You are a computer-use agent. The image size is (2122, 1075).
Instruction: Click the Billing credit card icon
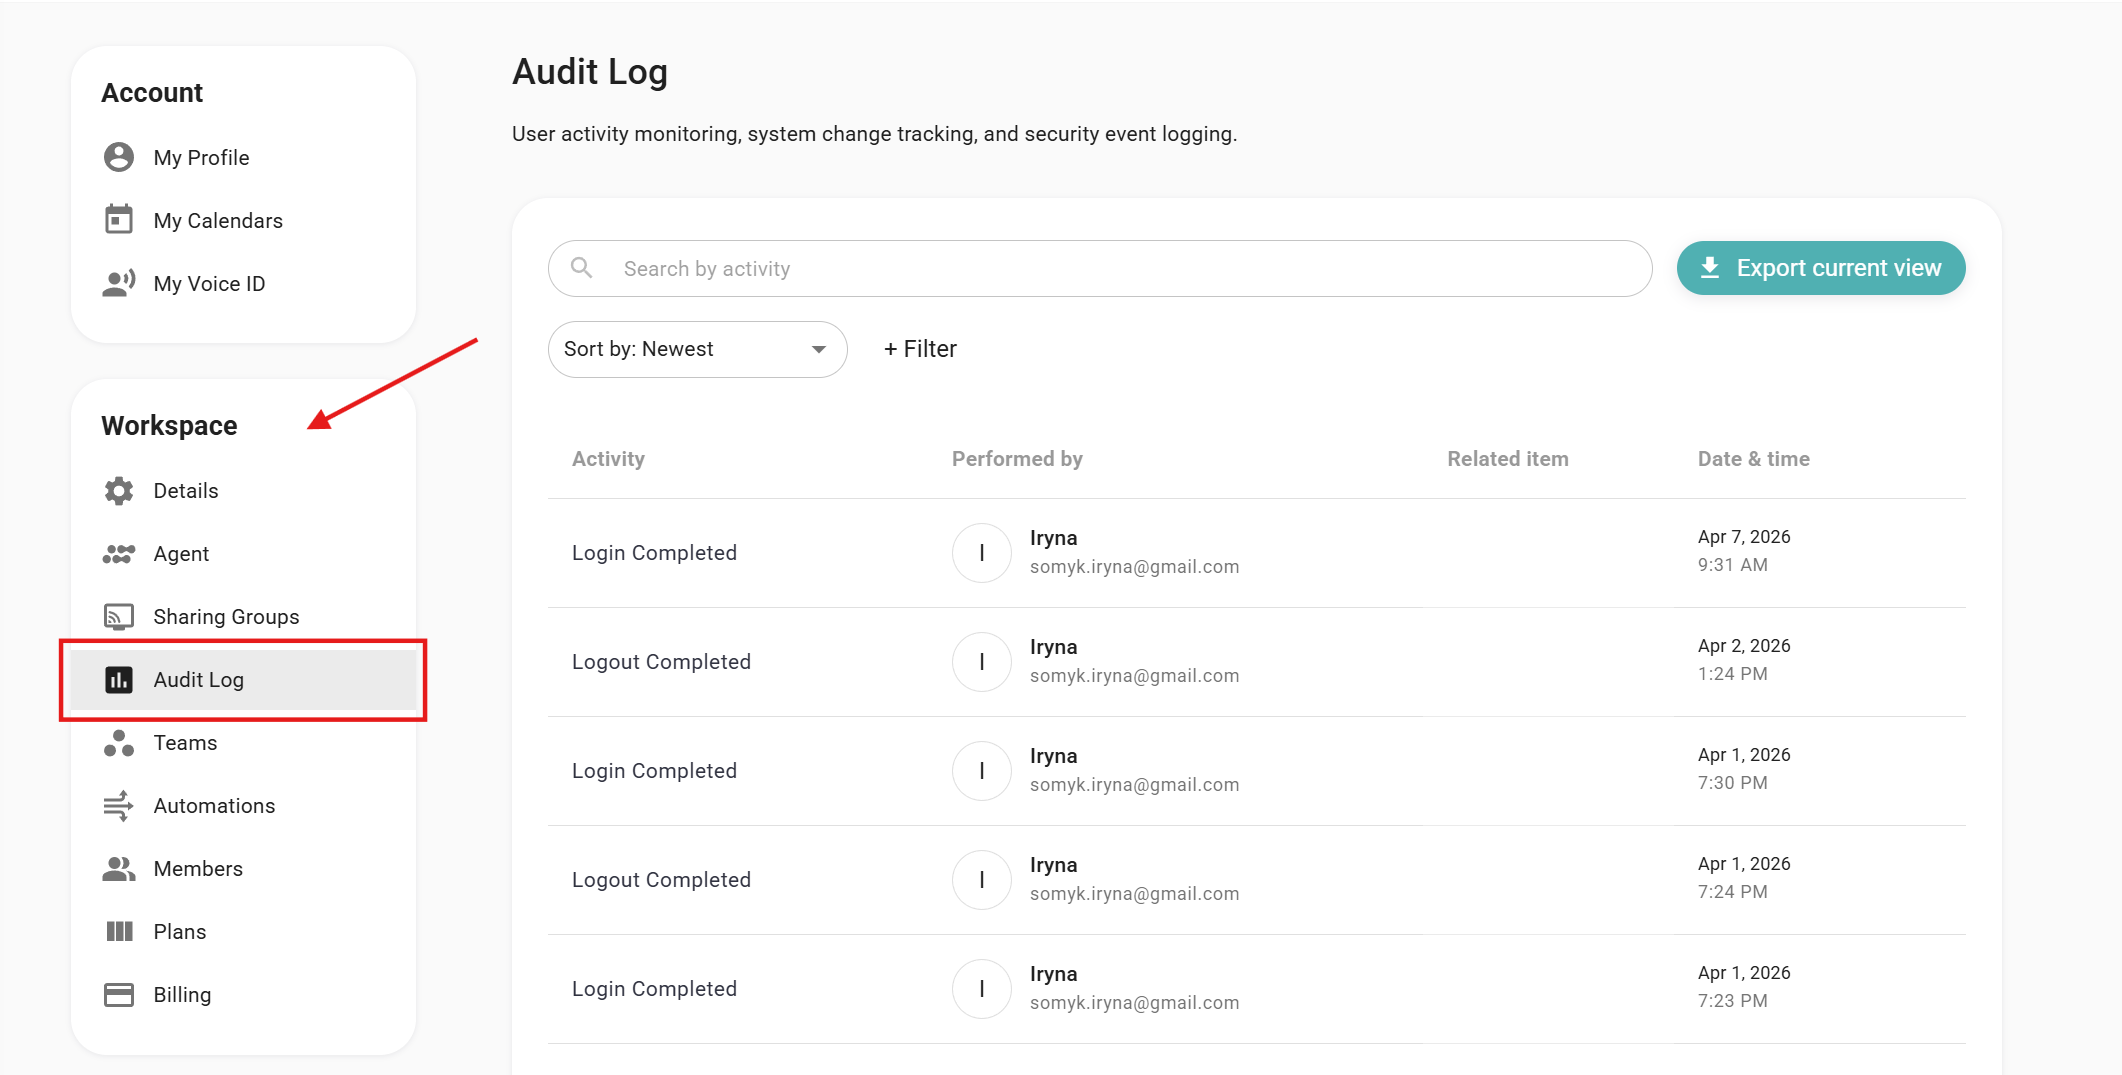(x=119, y=995)
